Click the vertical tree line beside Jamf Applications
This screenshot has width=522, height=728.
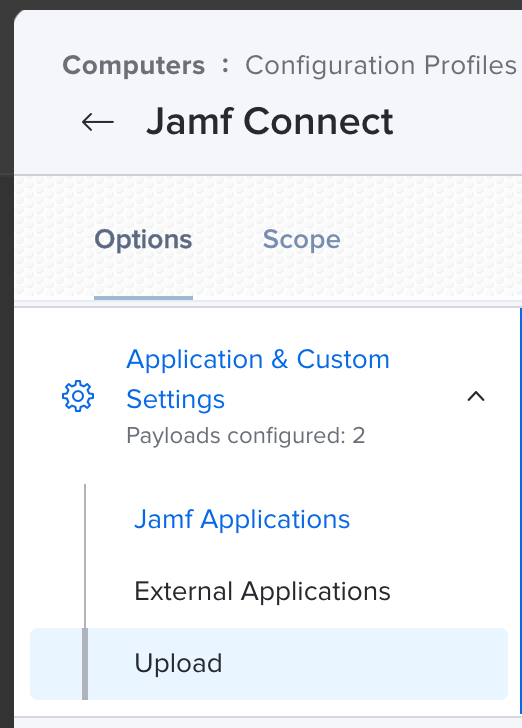85,519
